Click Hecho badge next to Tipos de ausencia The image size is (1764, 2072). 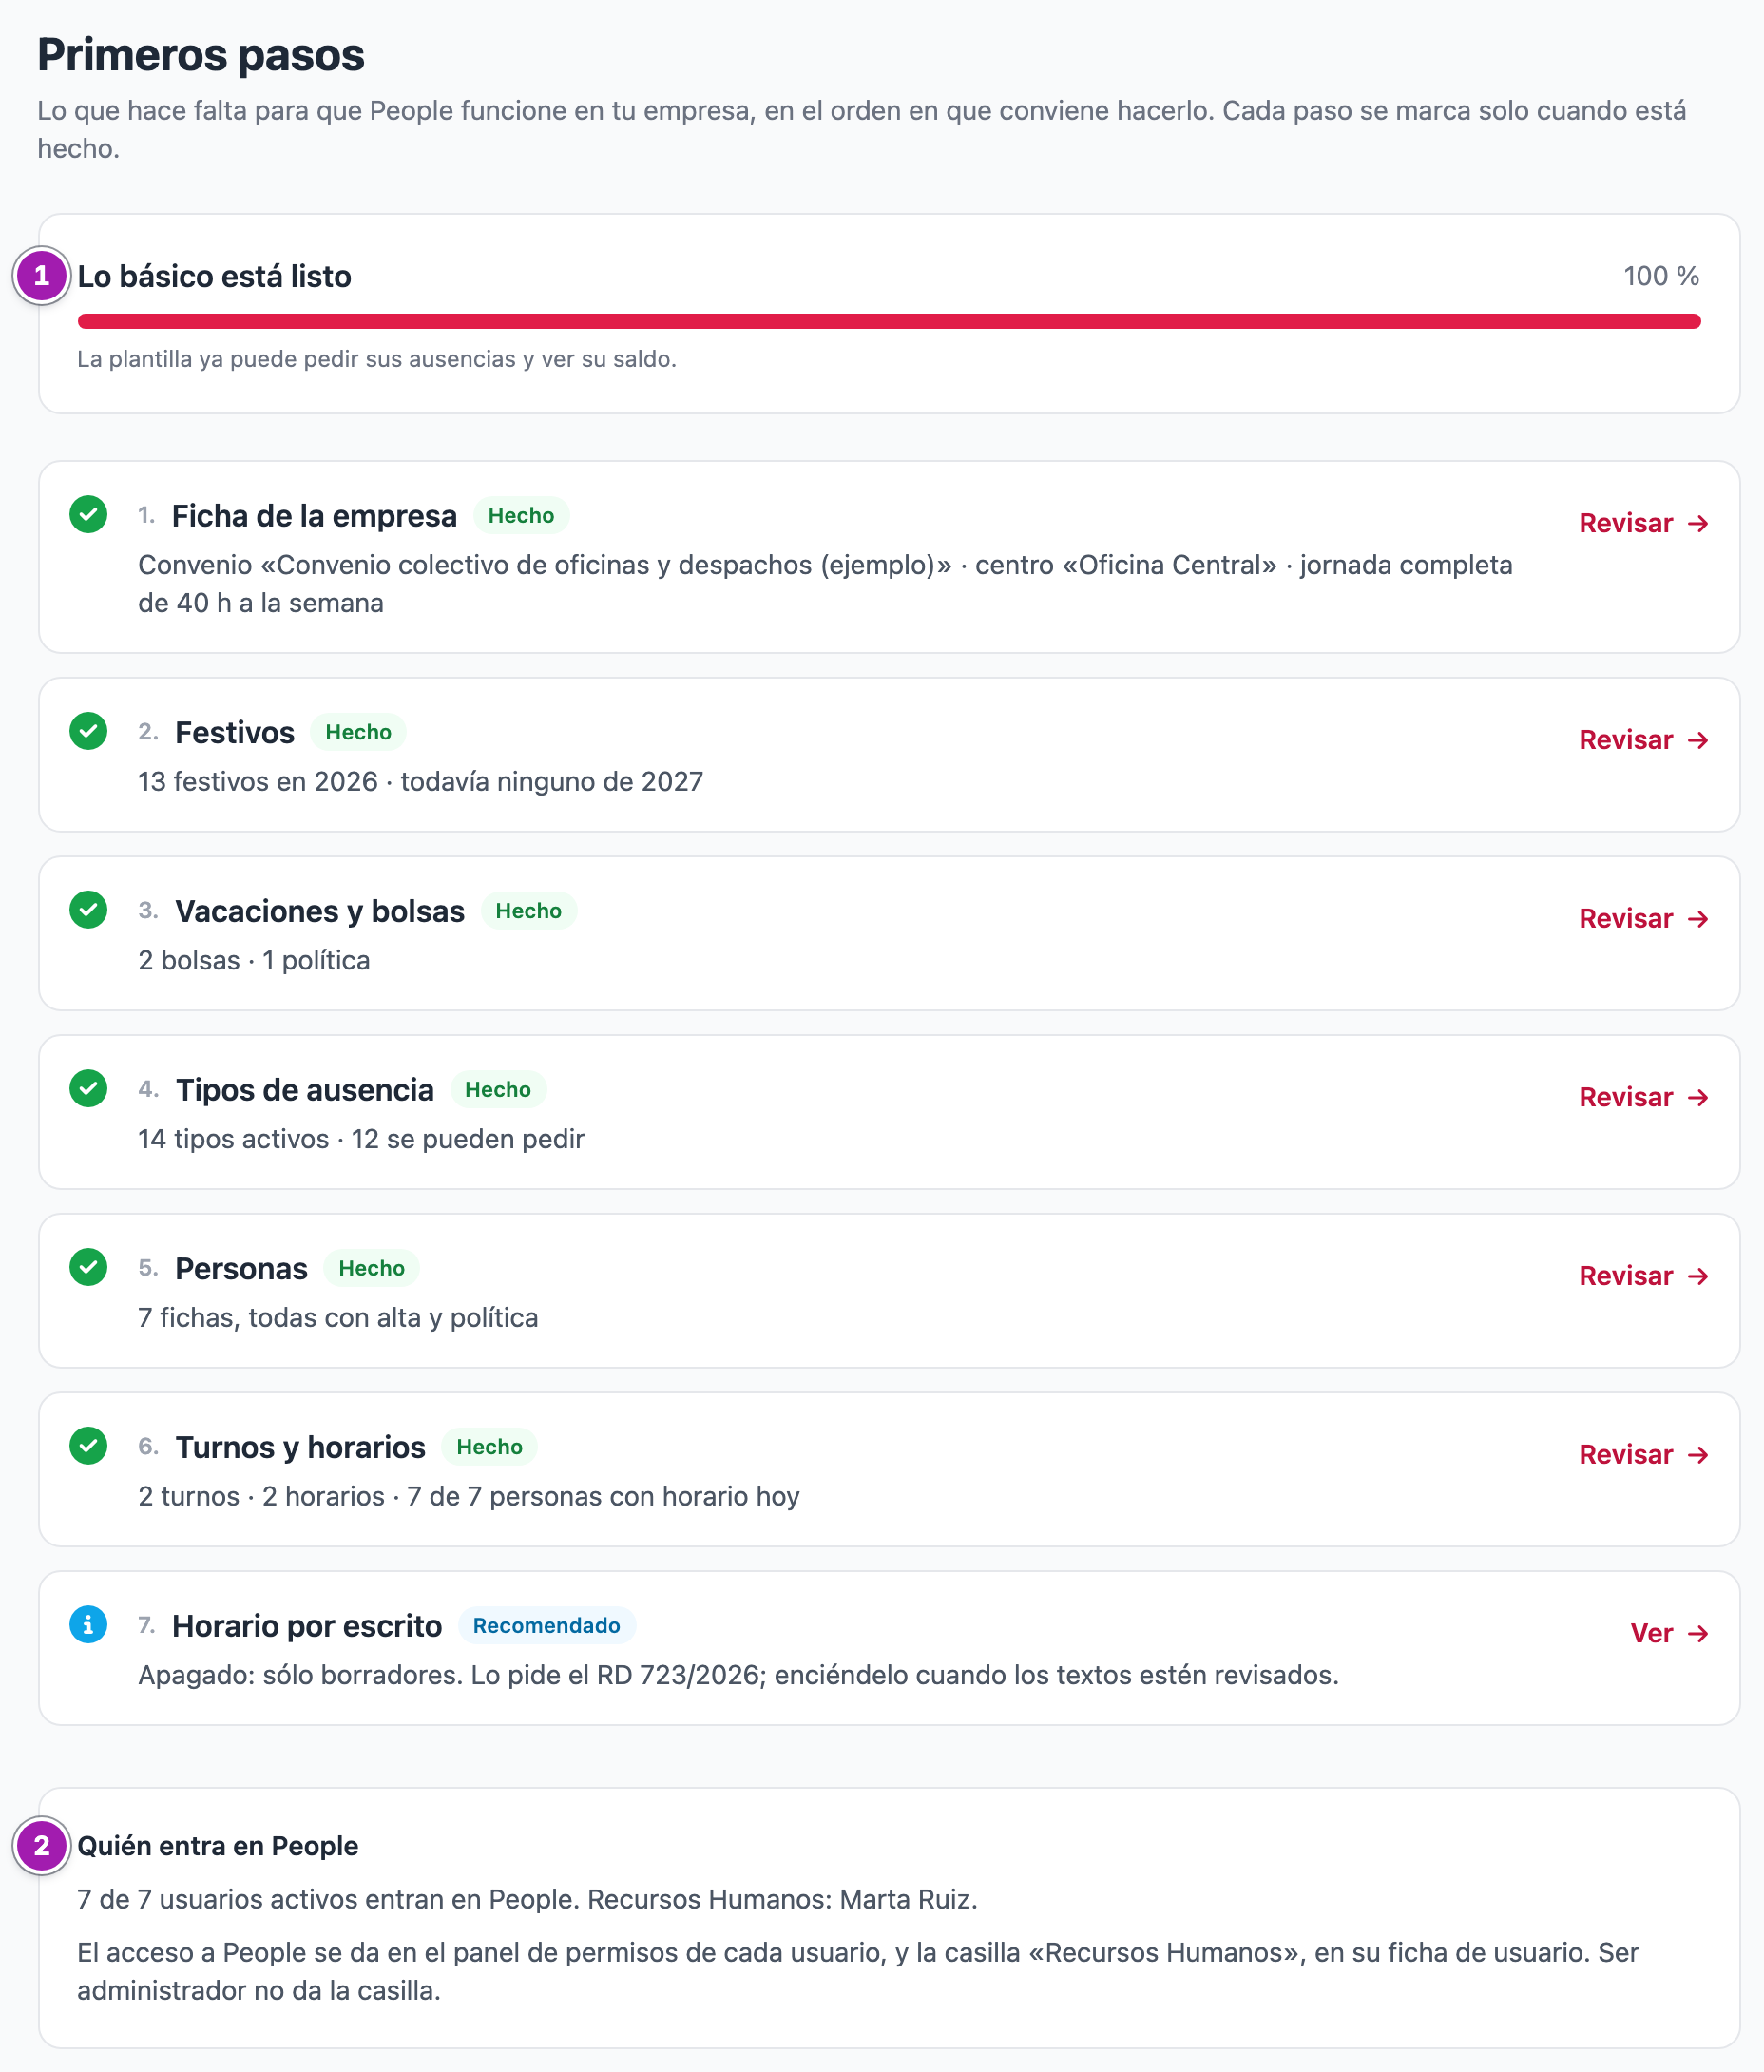pos(497,1090)
